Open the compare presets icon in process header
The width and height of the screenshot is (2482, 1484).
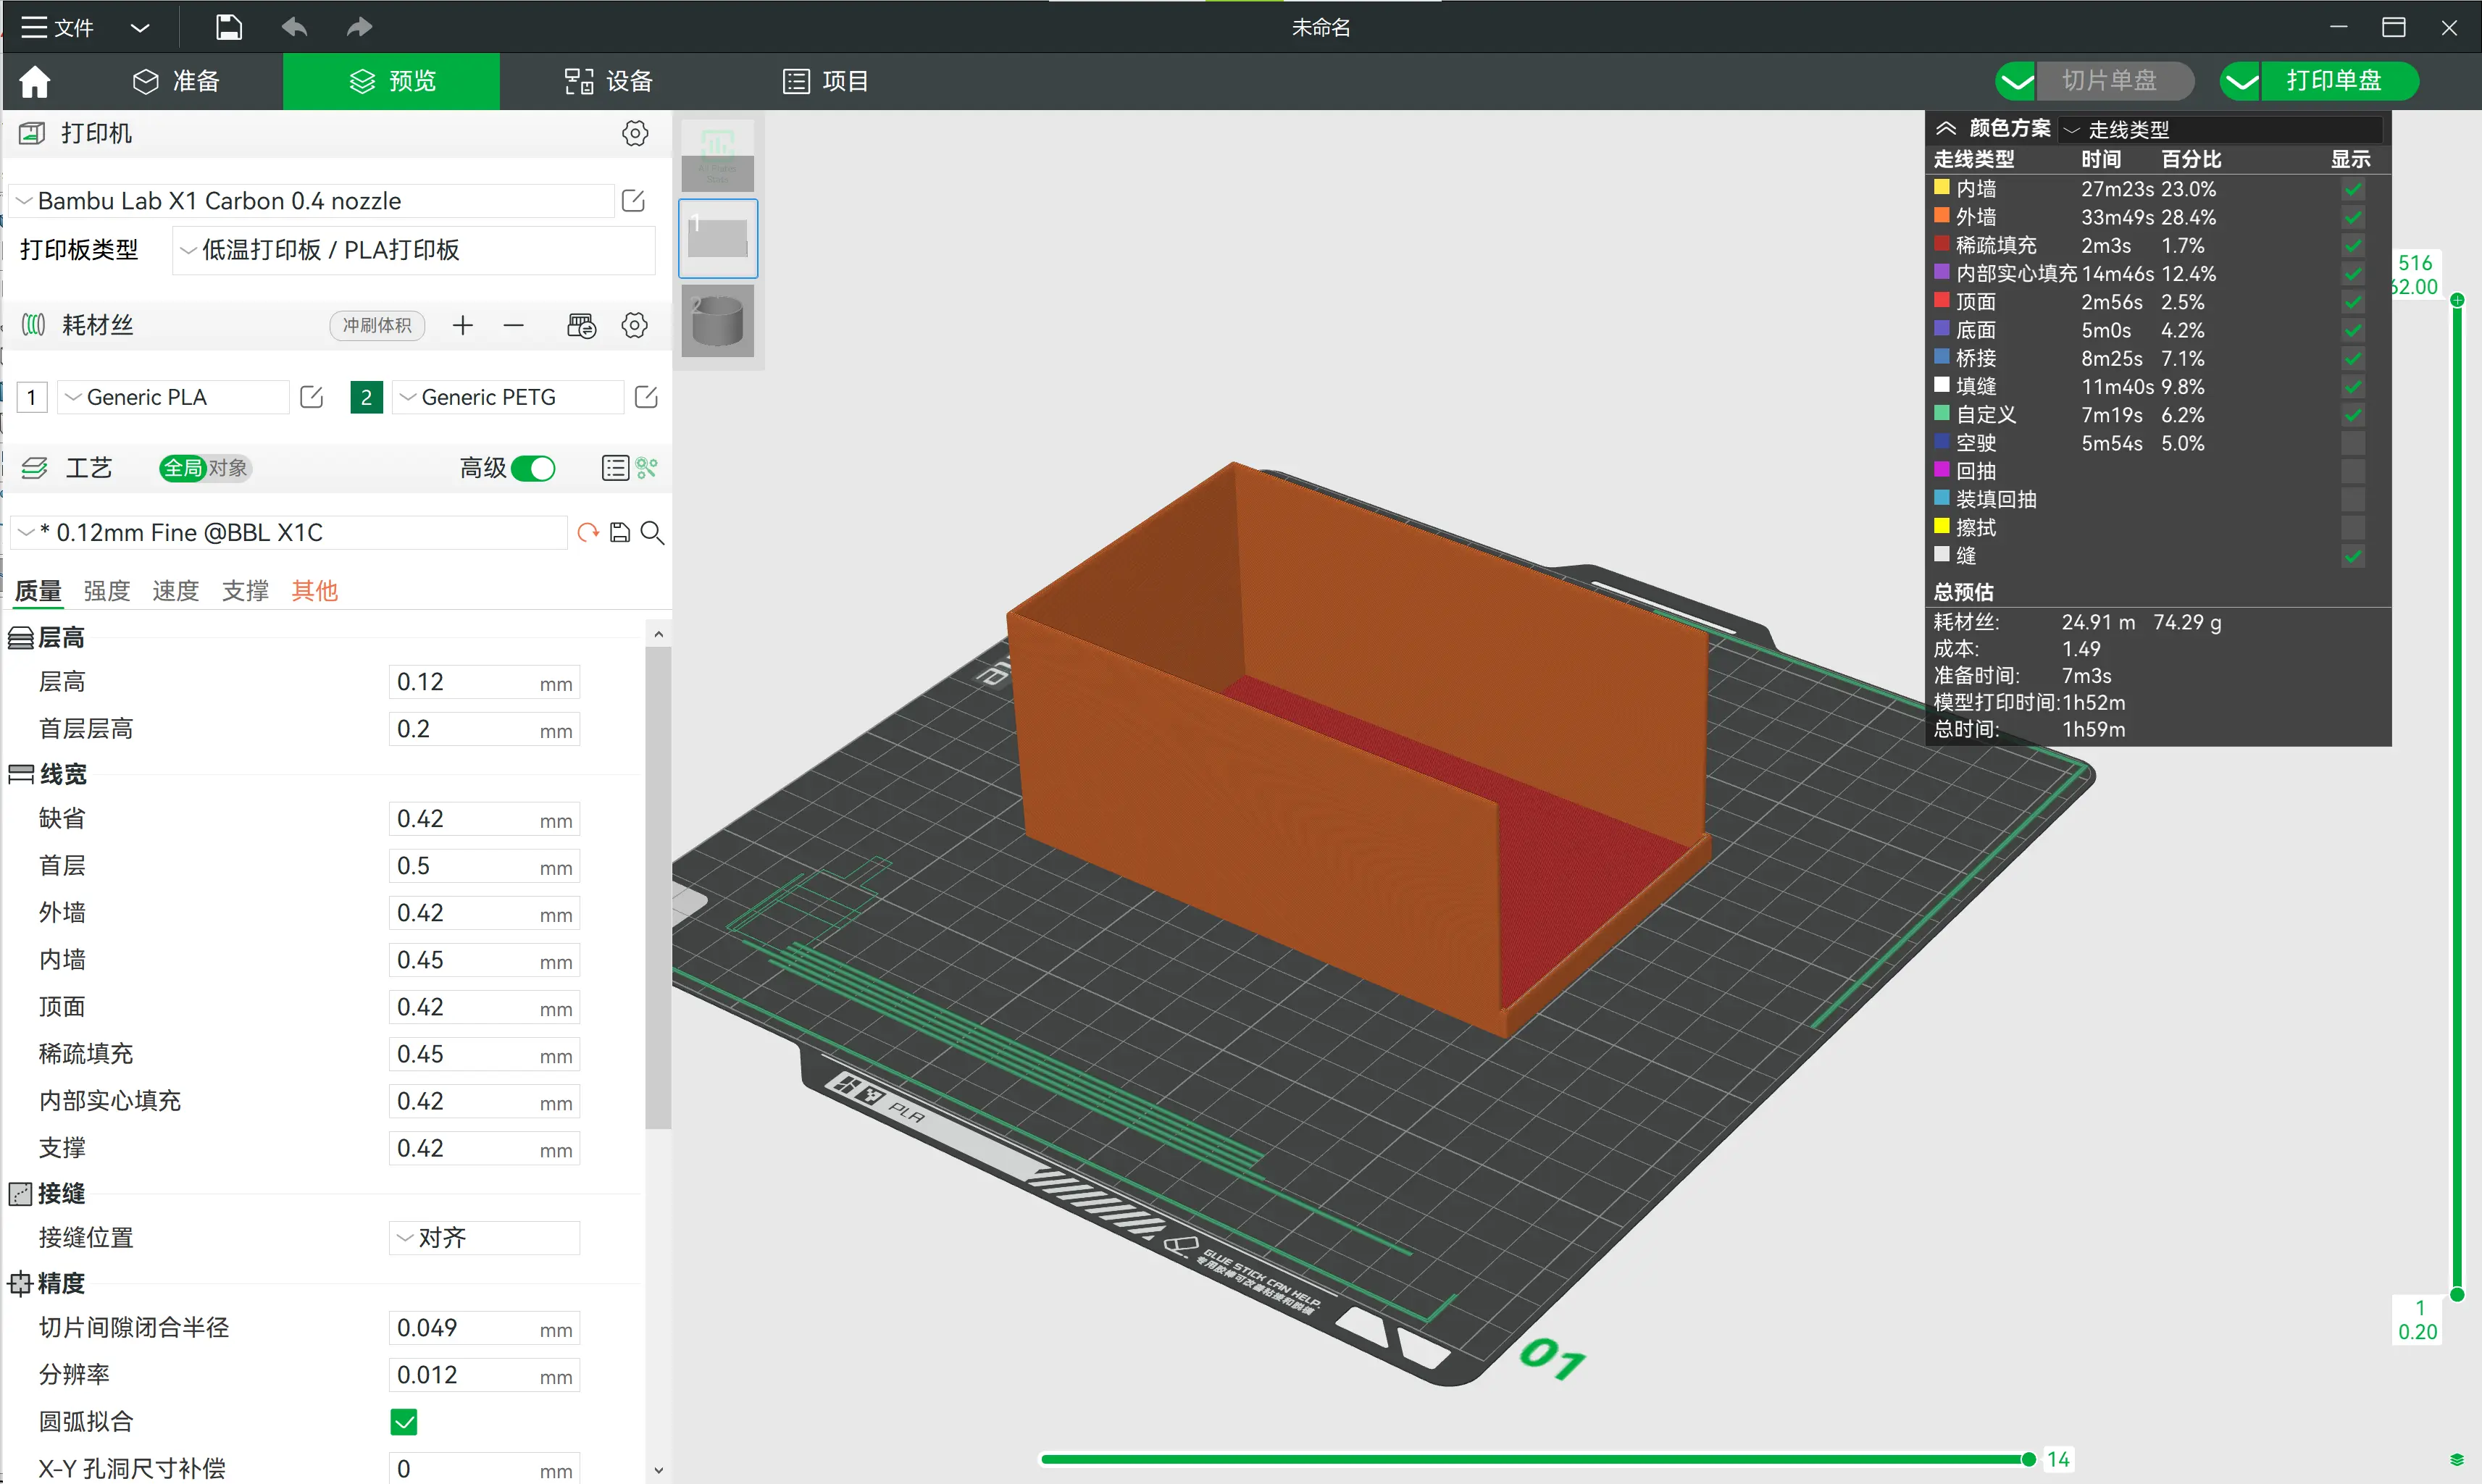(647, 468)
